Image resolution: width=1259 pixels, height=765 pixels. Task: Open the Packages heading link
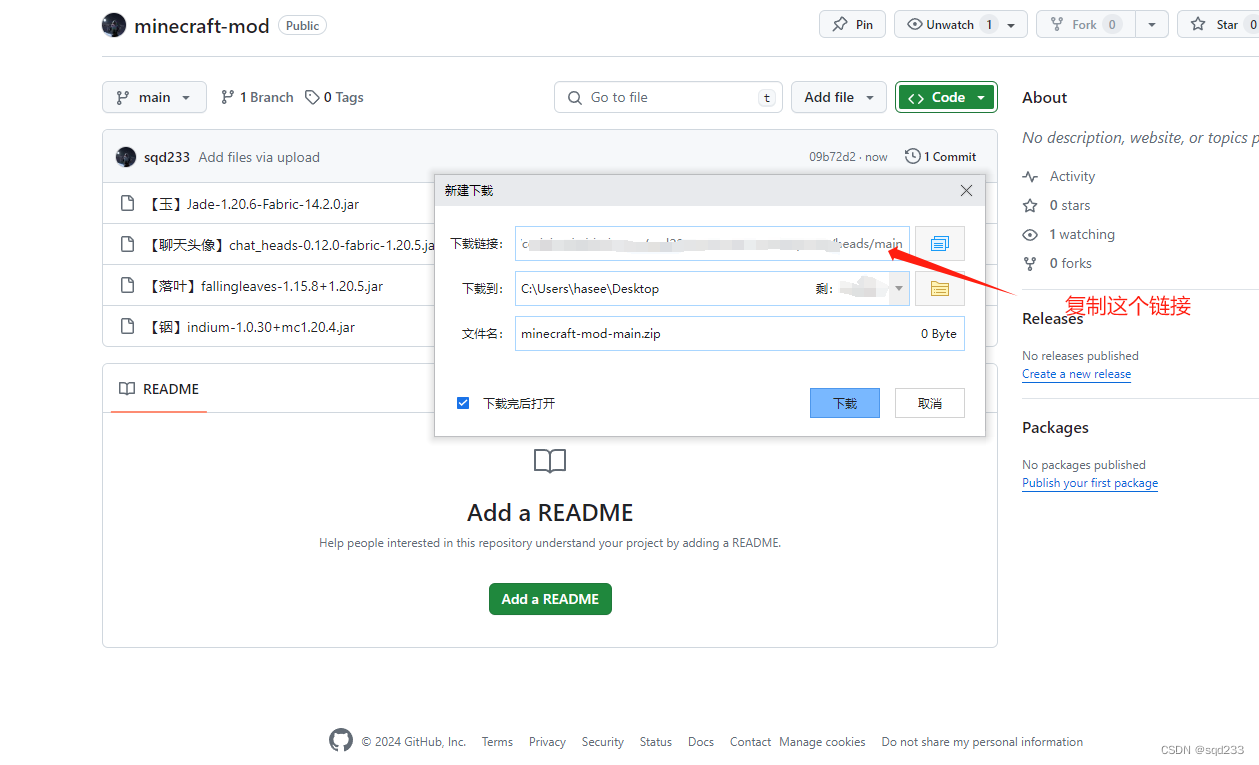click(1055, 427)
